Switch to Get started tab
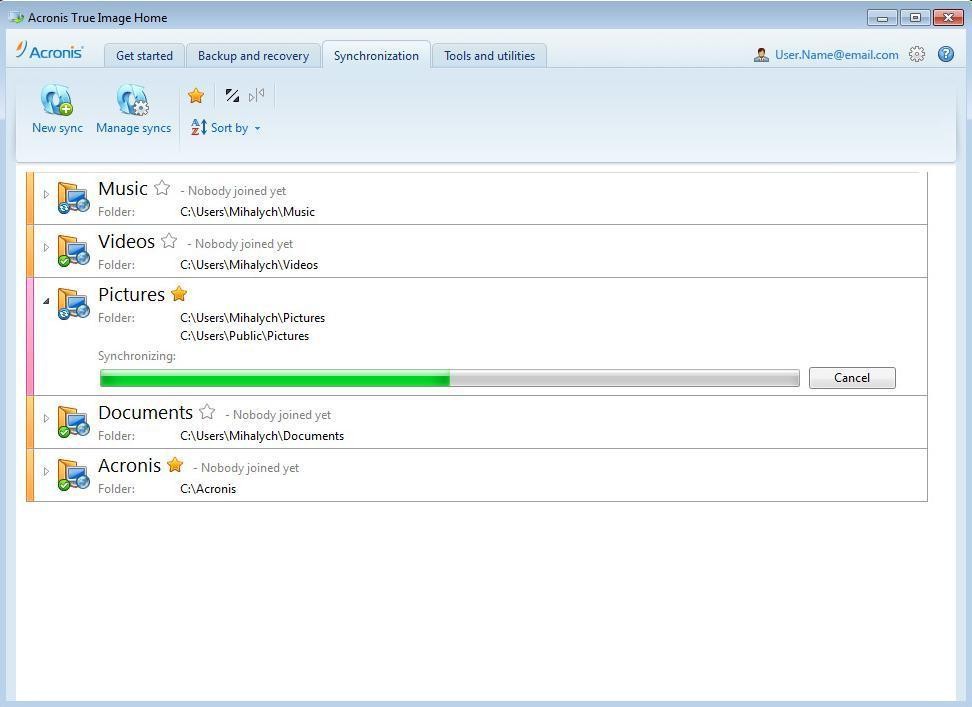The width and height of the screenshot is (972, 707). coord(144,56)
